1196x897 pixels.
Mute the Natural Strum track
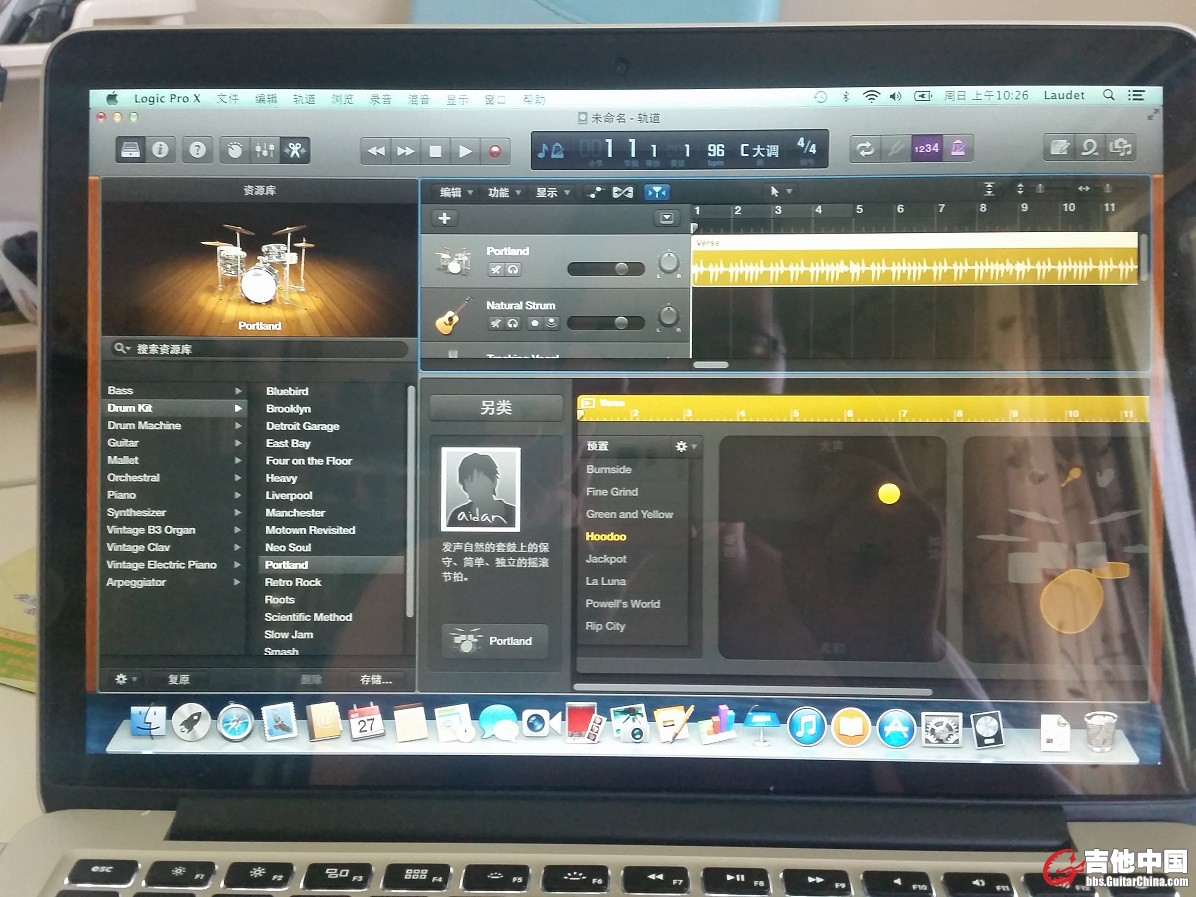(496, 323)
